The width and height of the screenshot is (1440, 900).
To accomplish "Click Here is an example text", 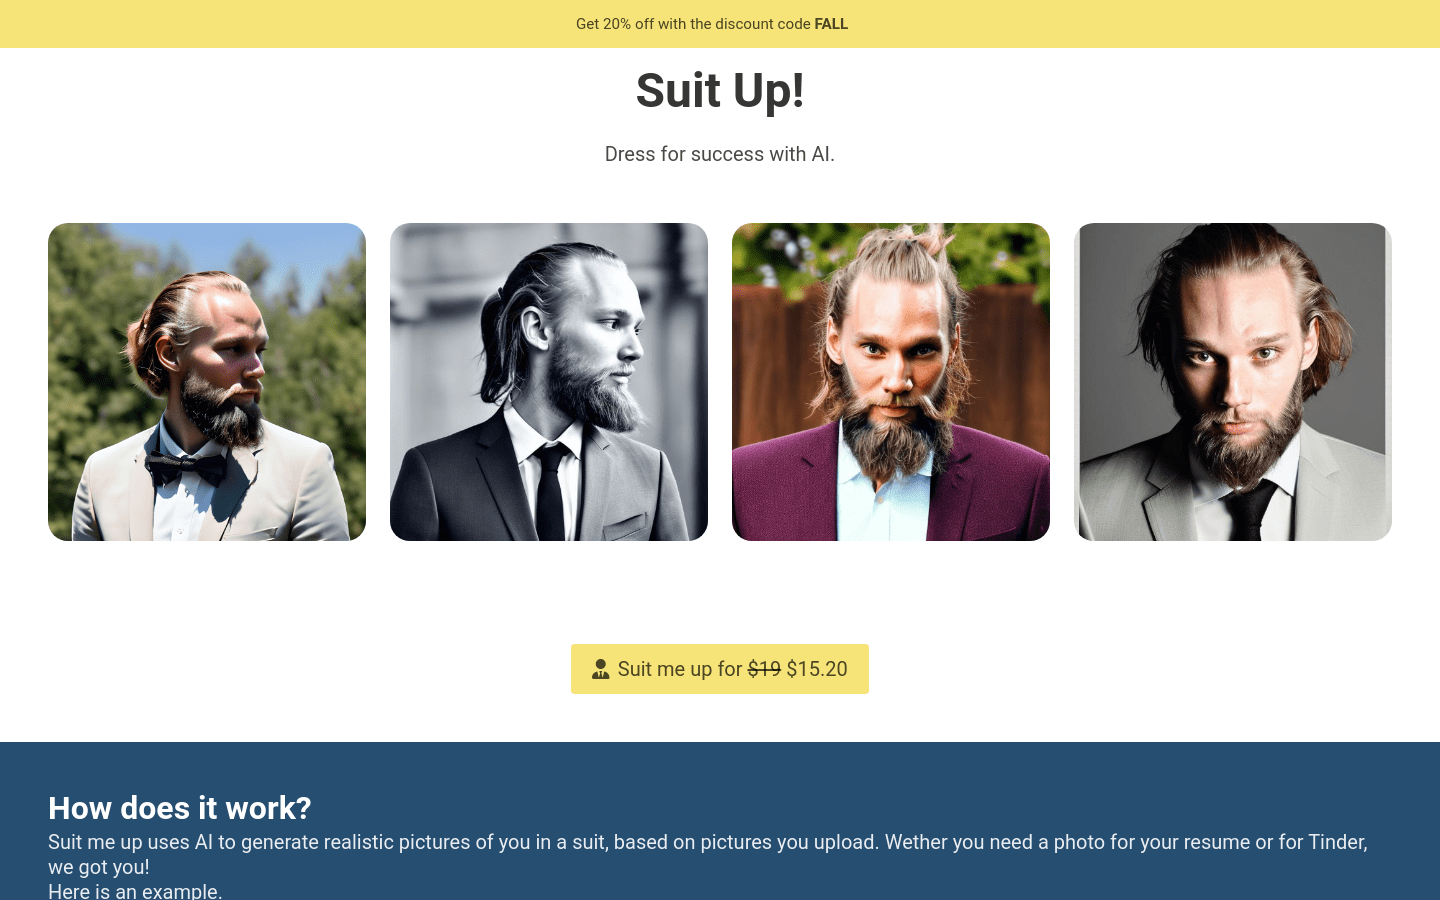I will coord(135,889).
